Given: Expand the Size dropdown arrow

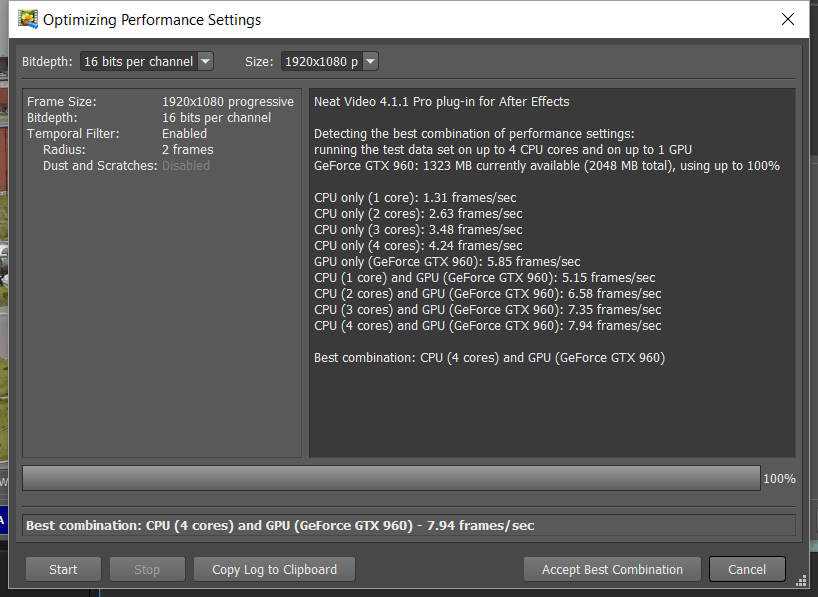Looking at the screenshot, I should click(370, 62).
